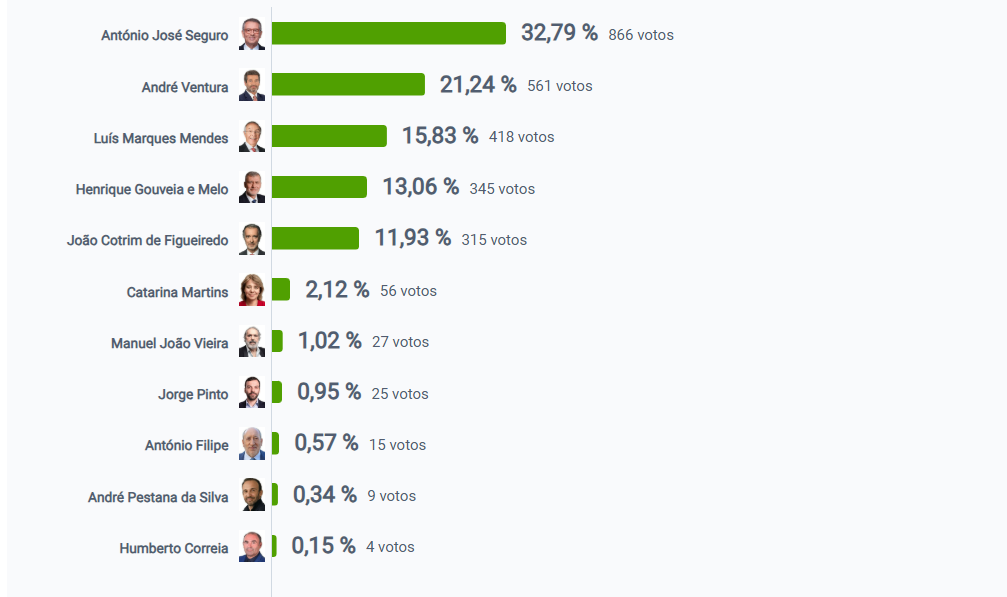The height and width of the screenshot is (597, 1007).
Task: Click Manuel João Vieira's portrait
Action: (x=252, y=342)
